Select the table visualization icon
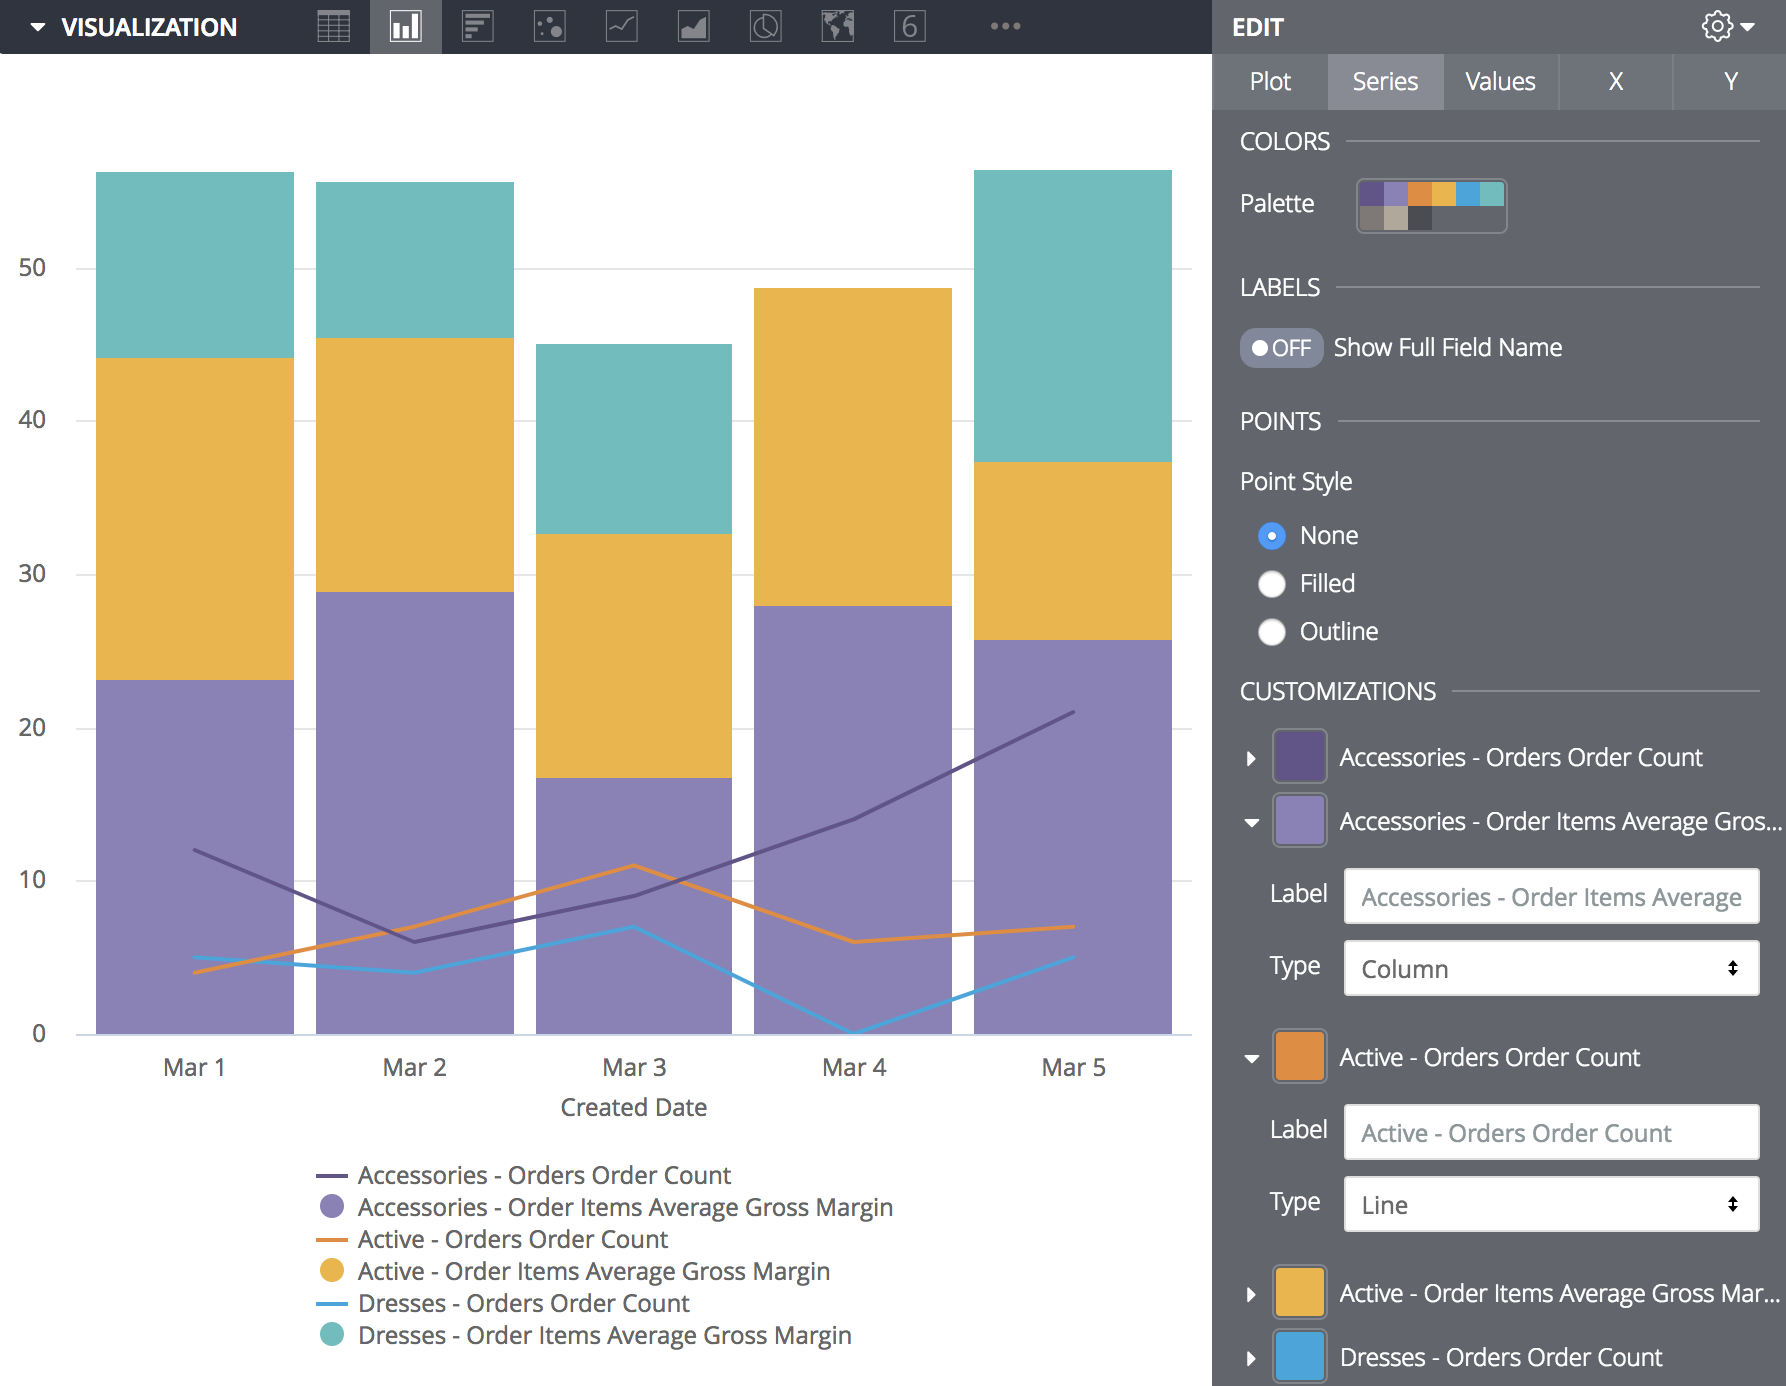1786x1386 pixels. 333,27
